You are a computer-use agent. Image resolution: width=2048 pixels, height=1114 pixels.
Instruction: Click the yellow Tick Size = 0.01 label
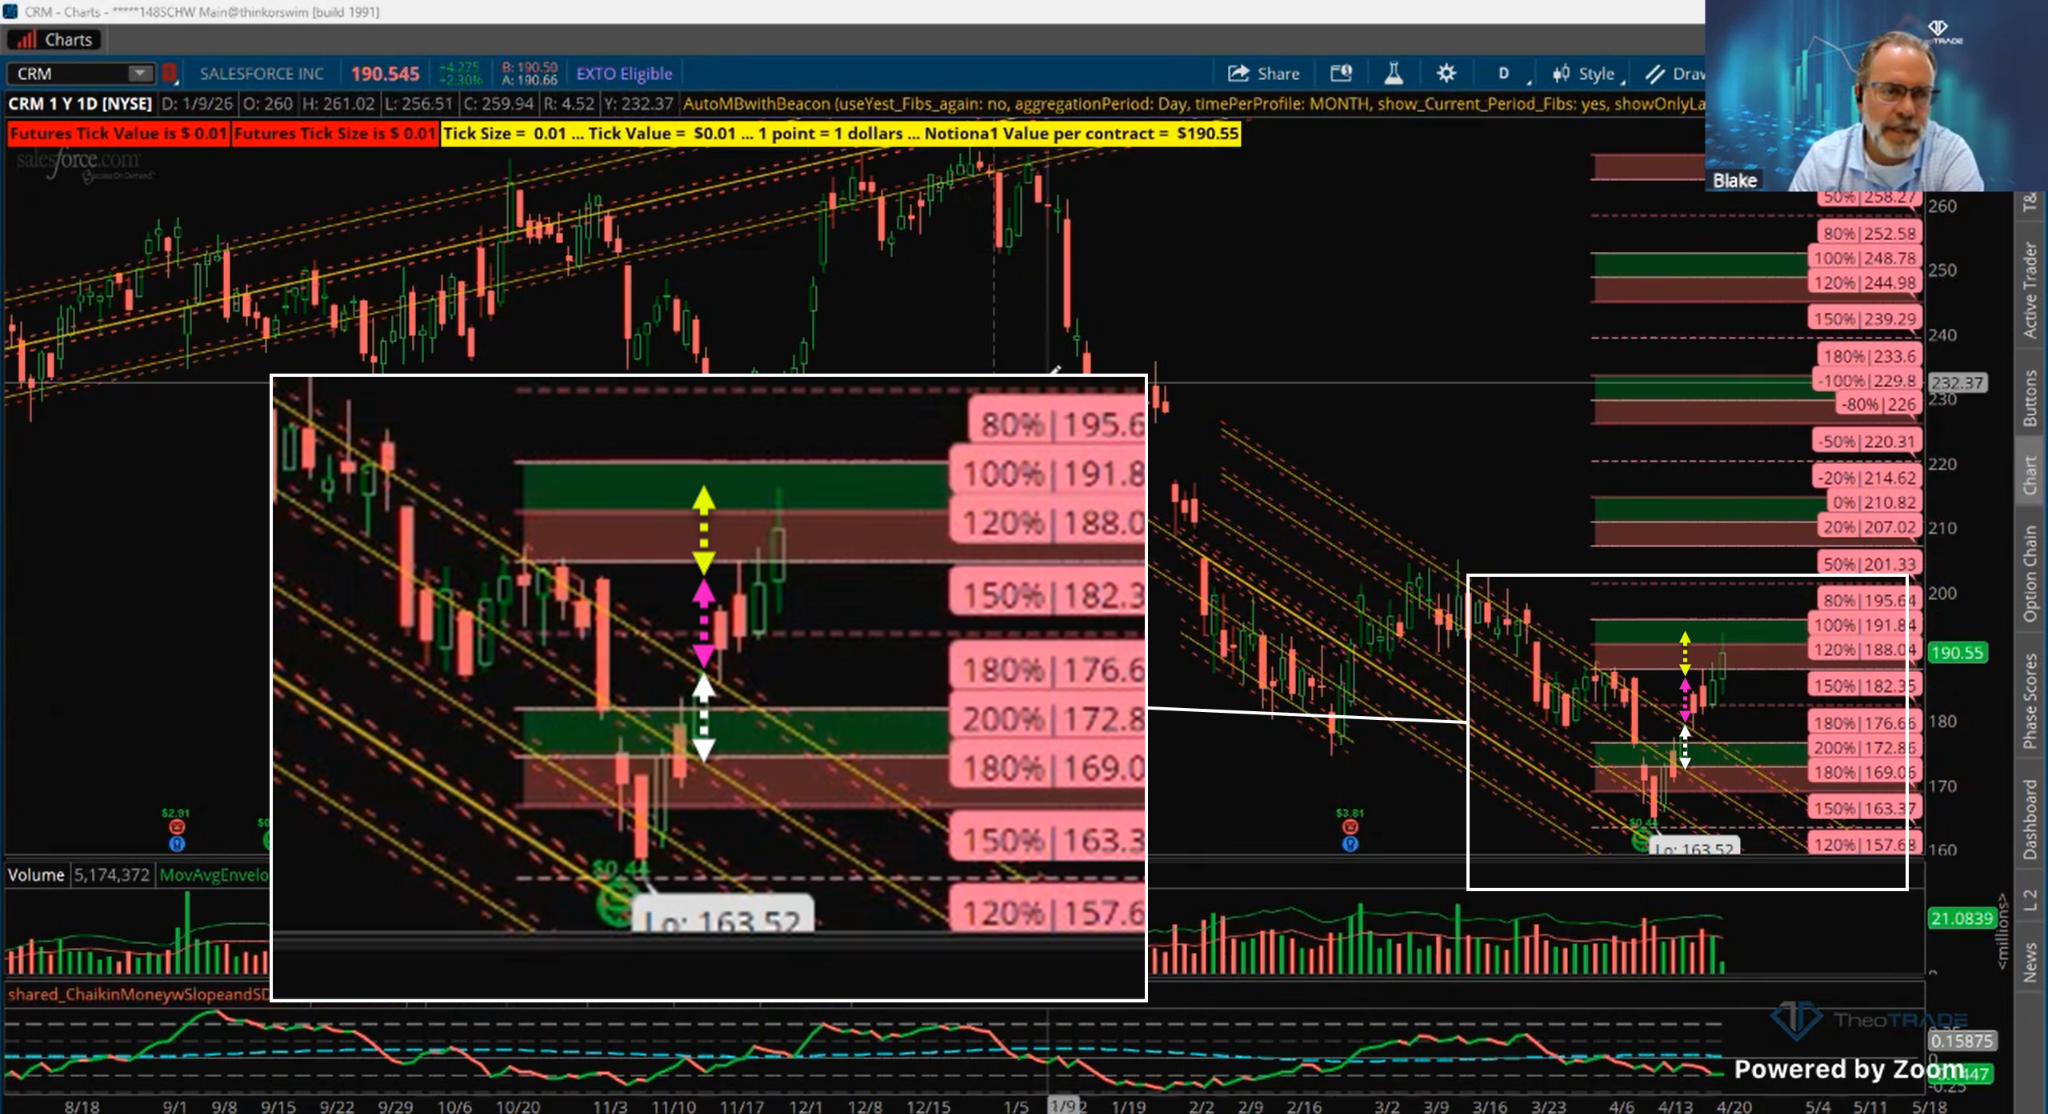(x=841, y=133)
